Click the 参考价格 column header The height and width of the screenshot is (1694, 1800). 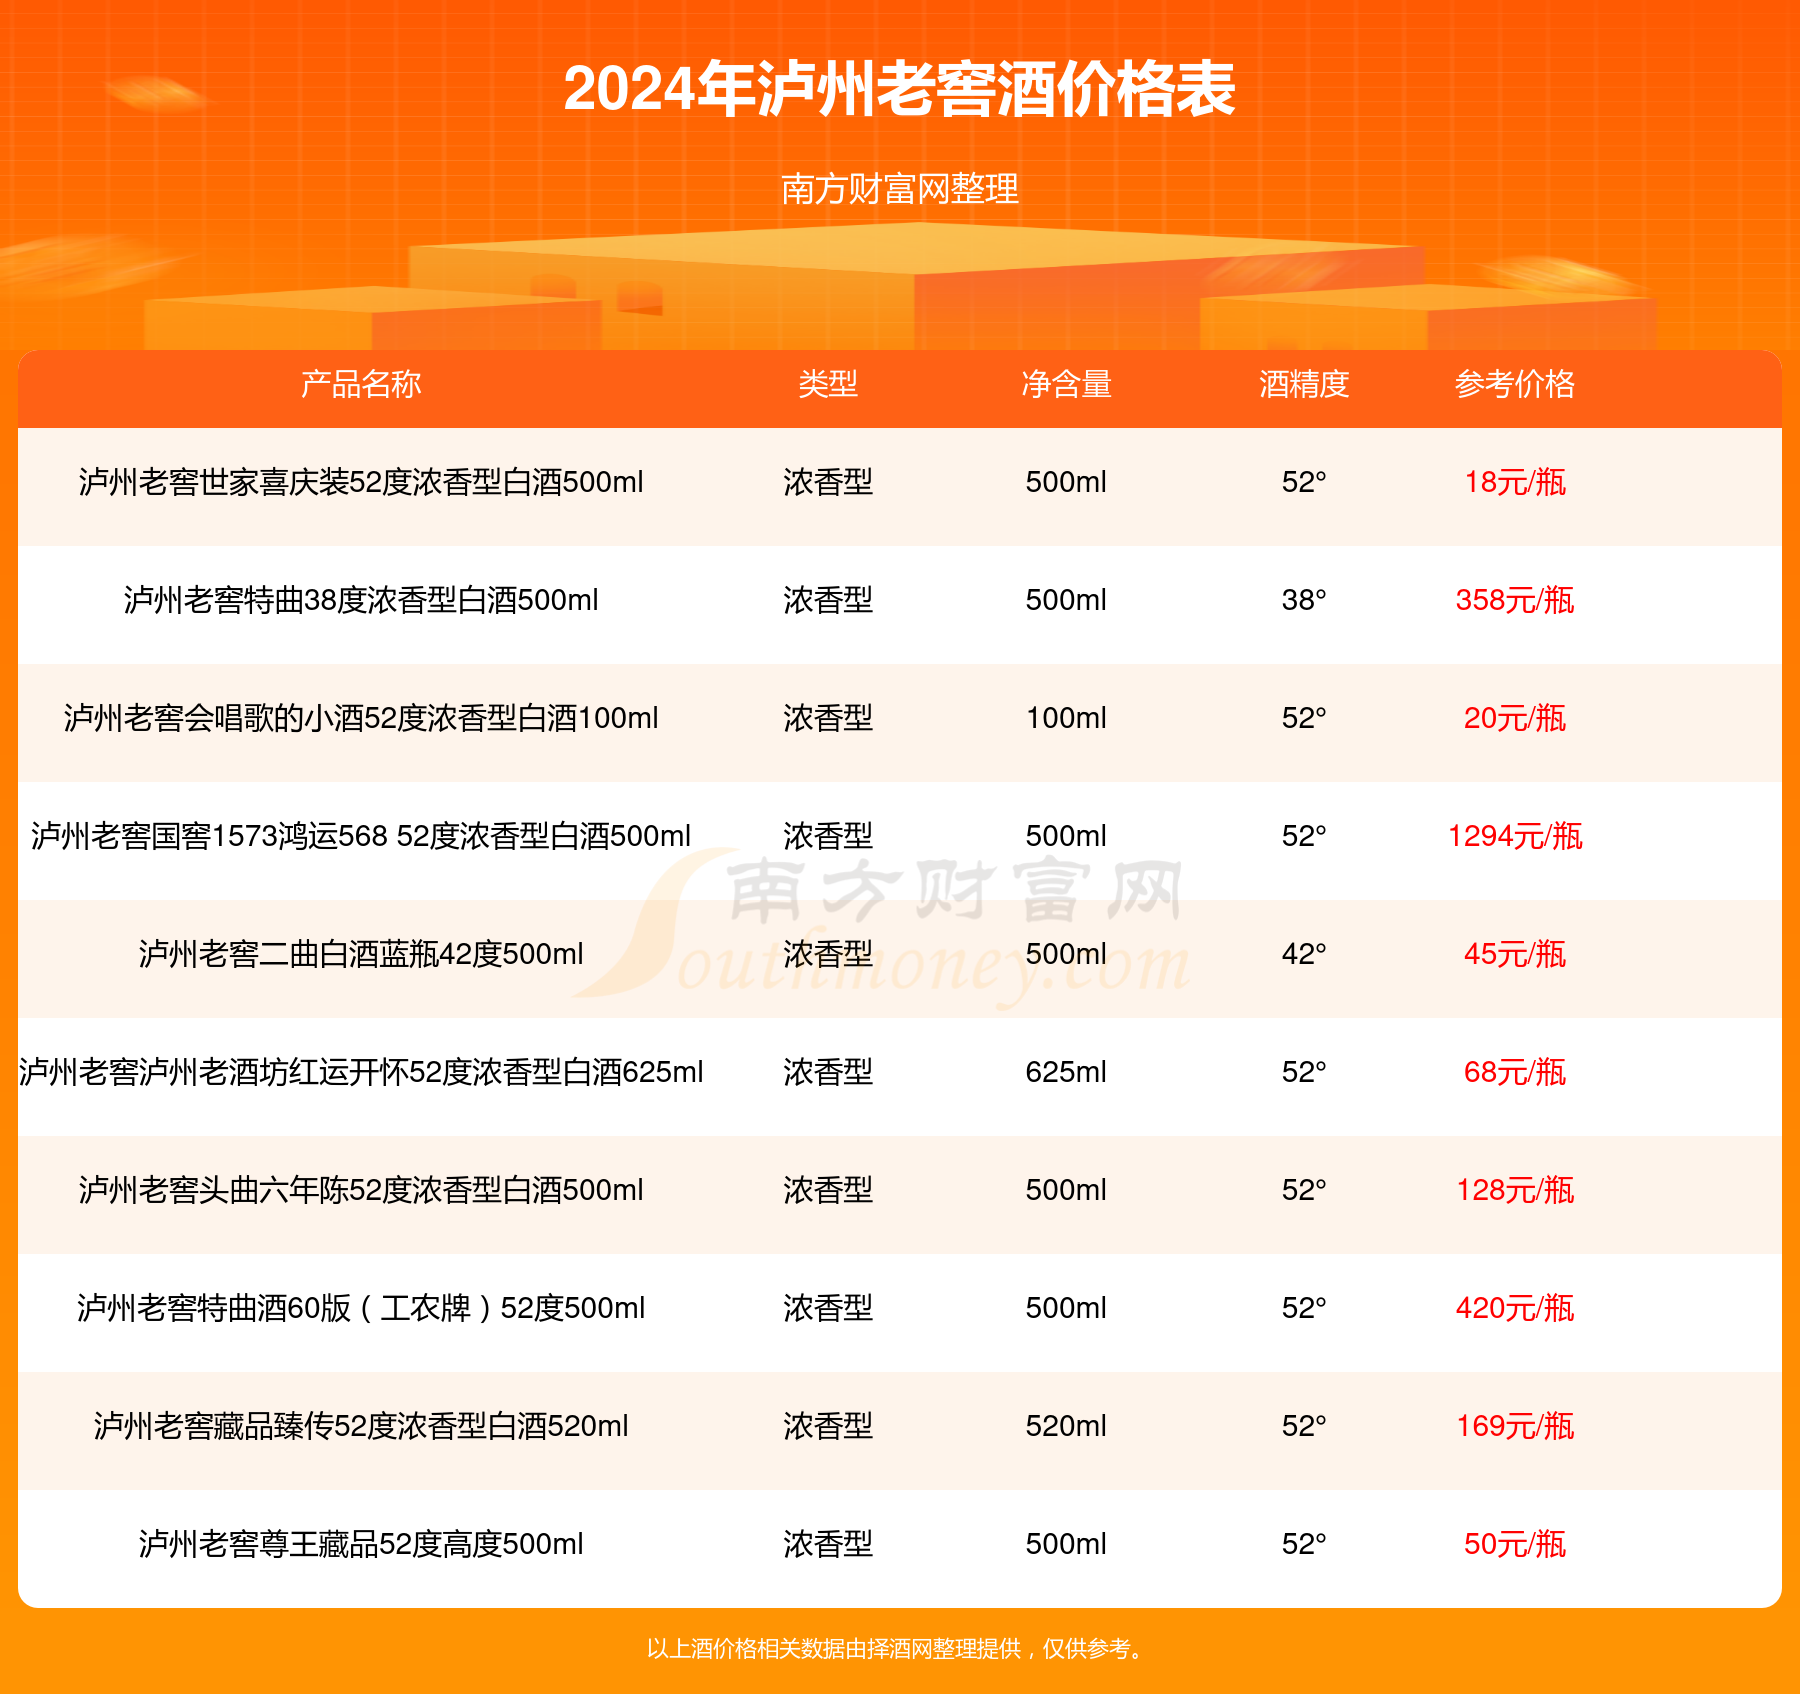pos(1515,384)
